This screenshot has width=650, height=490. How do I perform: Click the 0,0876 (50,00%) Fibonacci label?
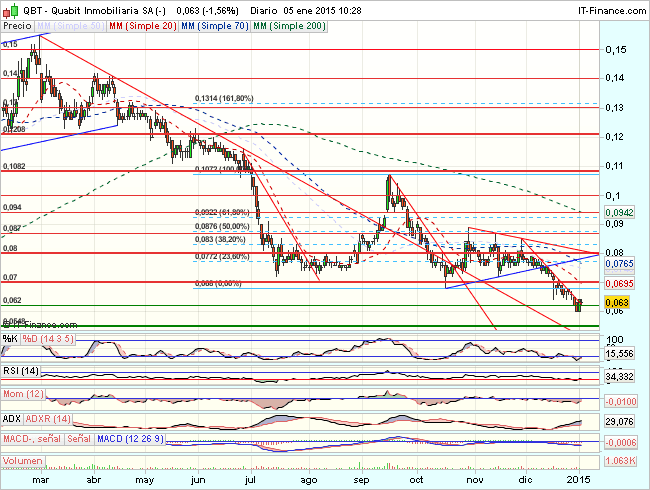pyautogui.click(x=222, y=226)
